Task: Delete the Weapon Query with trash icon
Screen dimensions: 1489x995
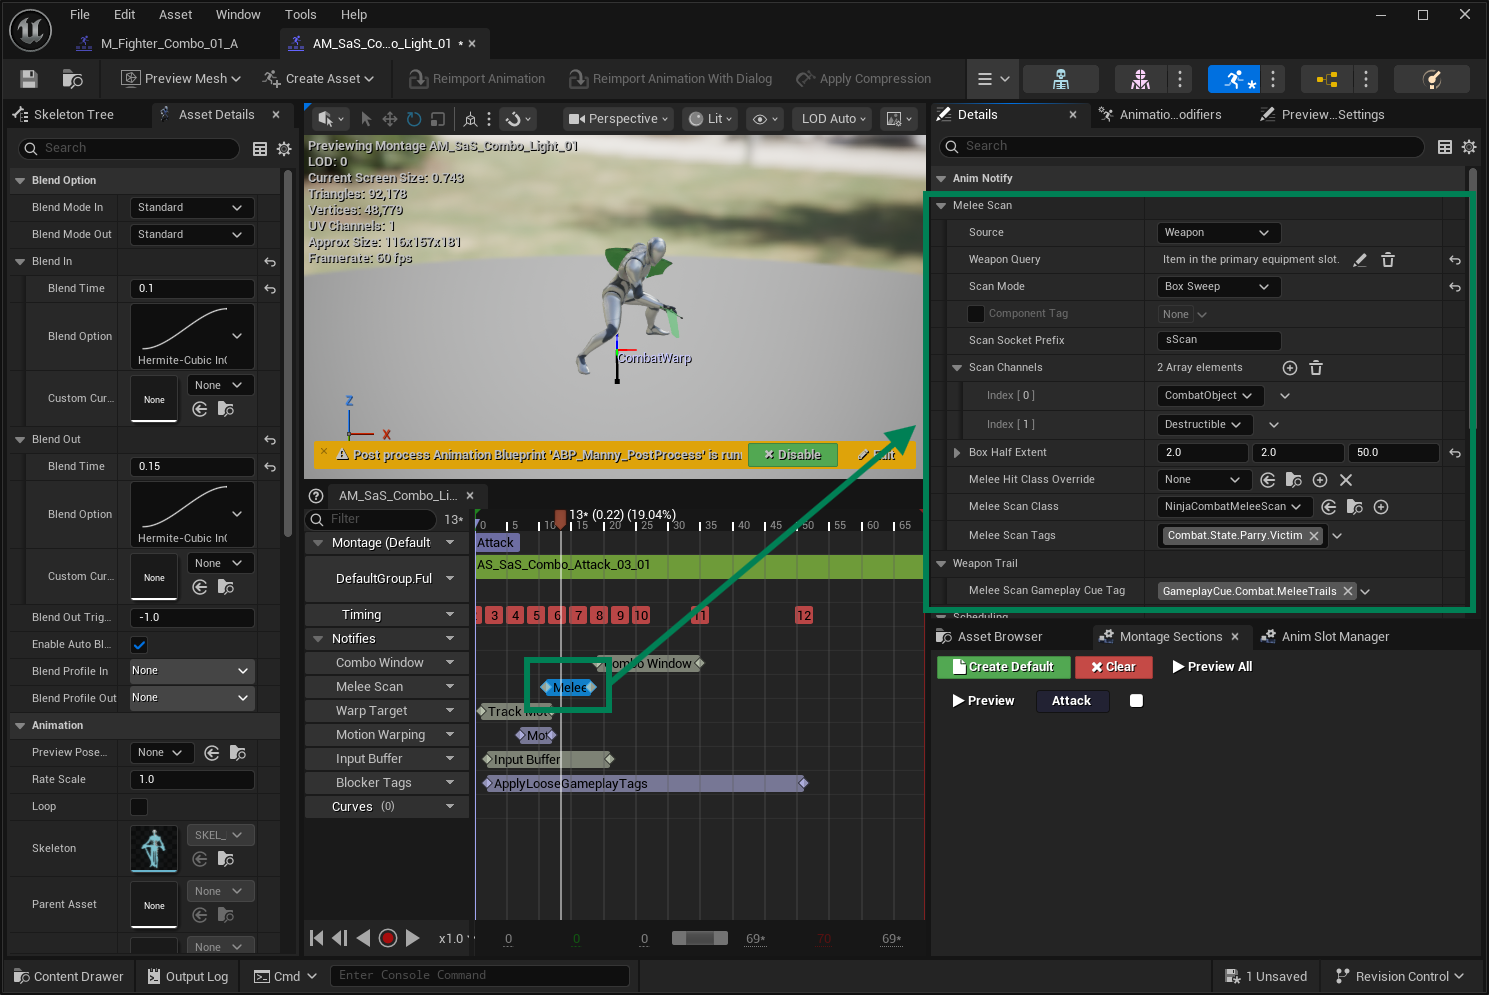Action: pyautogui.click(x=1388, y=260)
